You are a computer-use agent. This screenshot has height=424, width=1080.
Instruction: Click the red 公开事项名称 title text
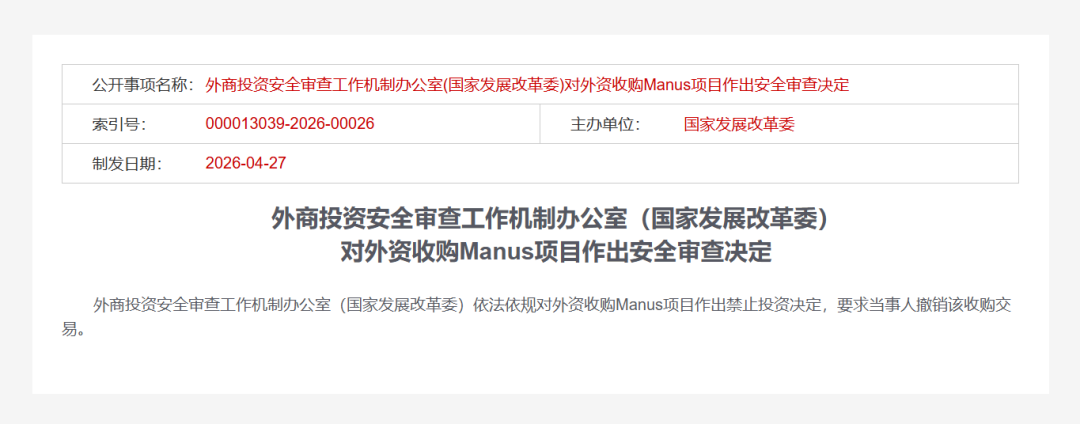(527, 85)
